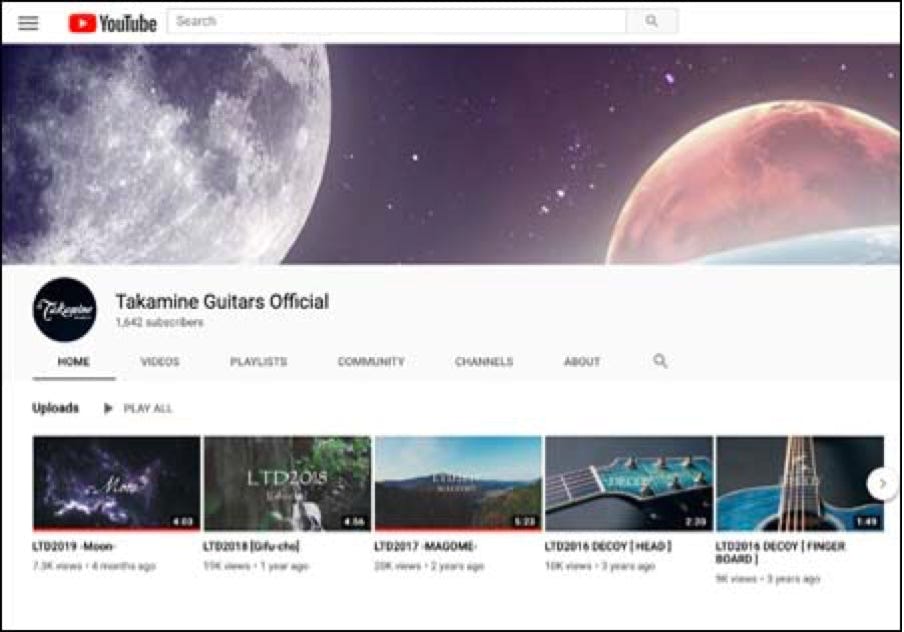This screenshot has height=632, width=904.
Task: Play the LTD2017 Magome thumbnail
Action: [458, 483]
